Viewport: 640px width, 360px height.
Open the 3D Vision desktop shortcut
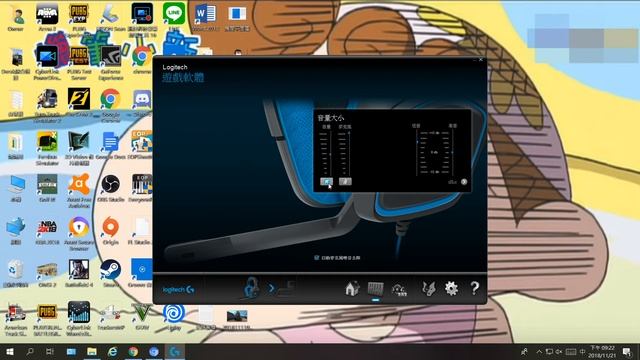tap(79, 148)
